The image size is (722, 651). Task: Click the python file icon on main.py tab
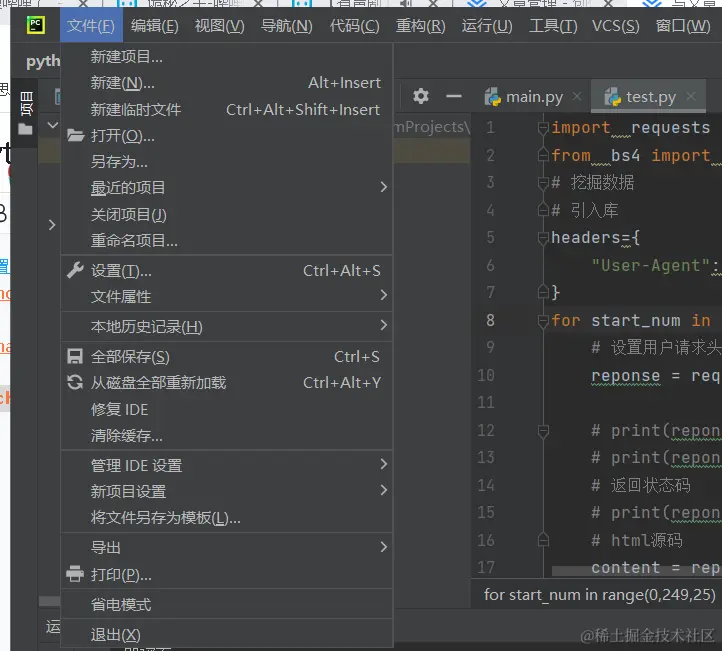[x=493, y=97]
